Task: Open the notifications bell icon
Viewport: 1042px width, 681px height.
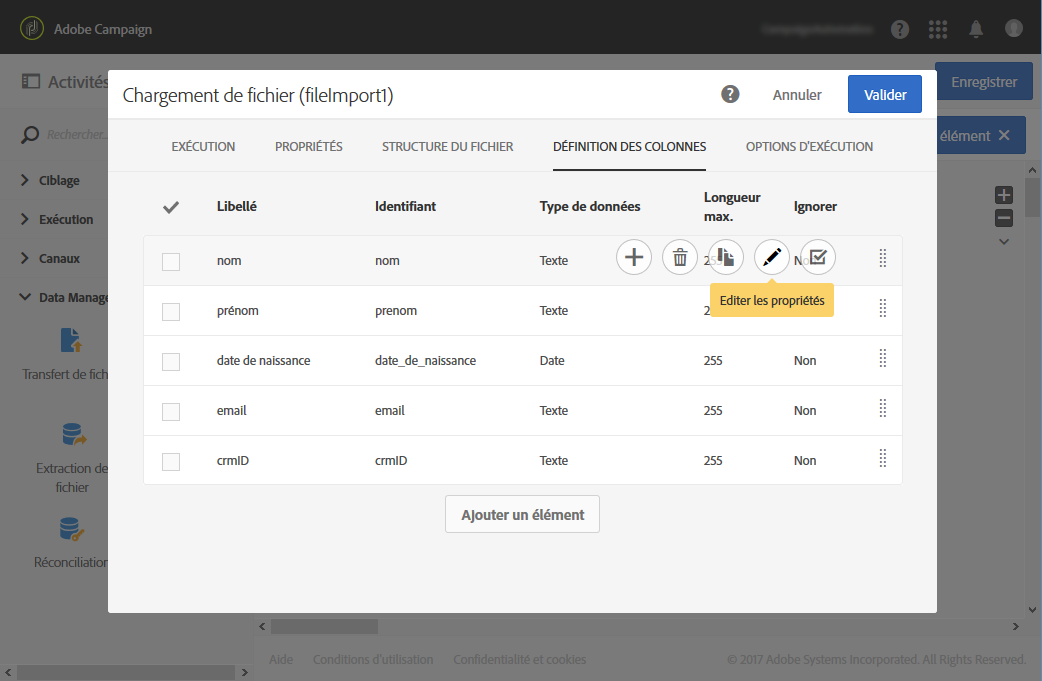Action: tap(977, 29)
